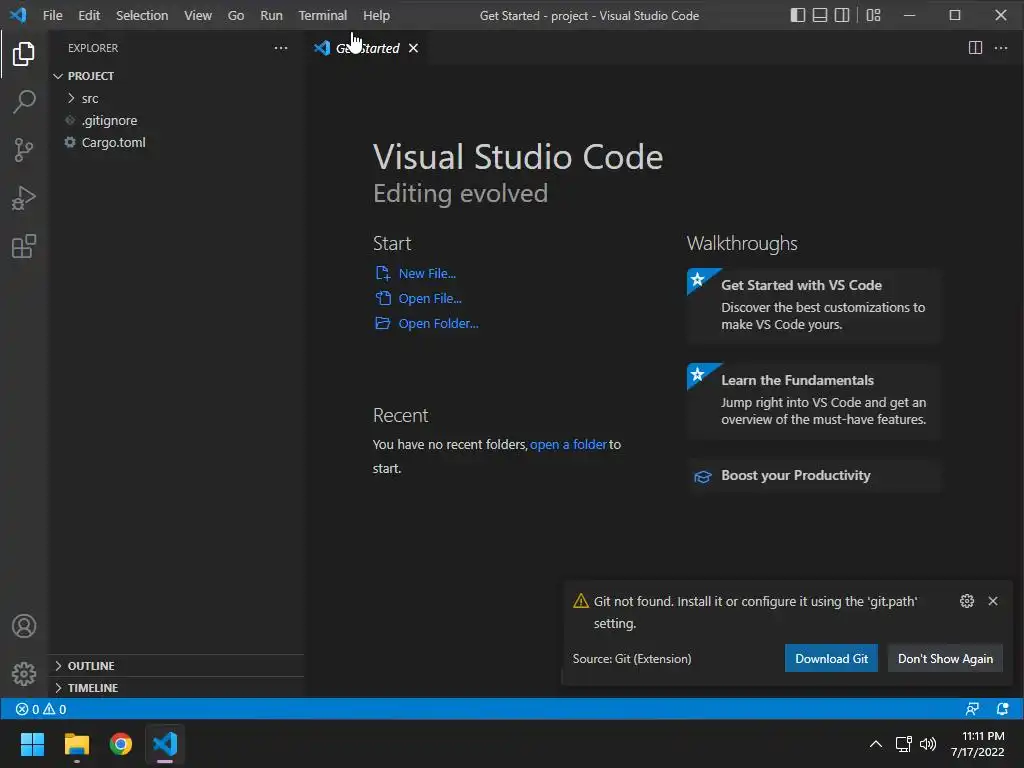Open the Search view in activity bar
Viewport: 1024px width, 768px height.
tap(24, 102)
